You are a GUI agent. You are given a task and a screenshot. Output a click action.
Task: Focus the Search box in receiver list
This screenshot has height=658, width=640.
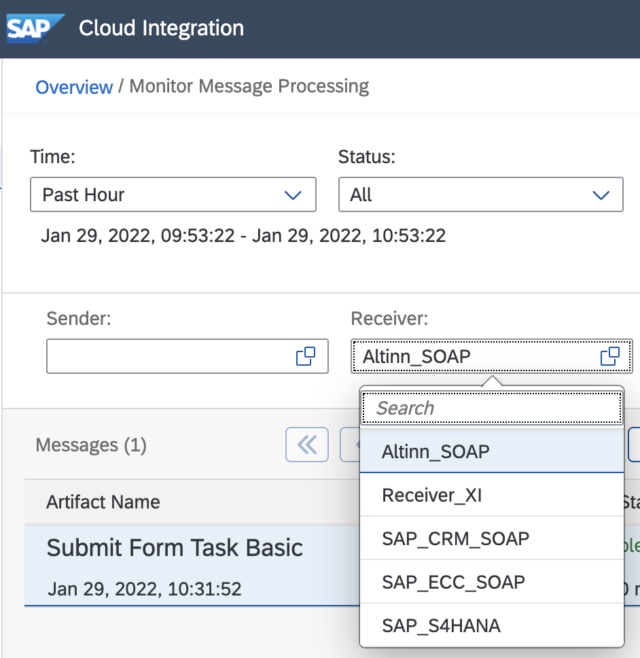(x=491, y=408)
